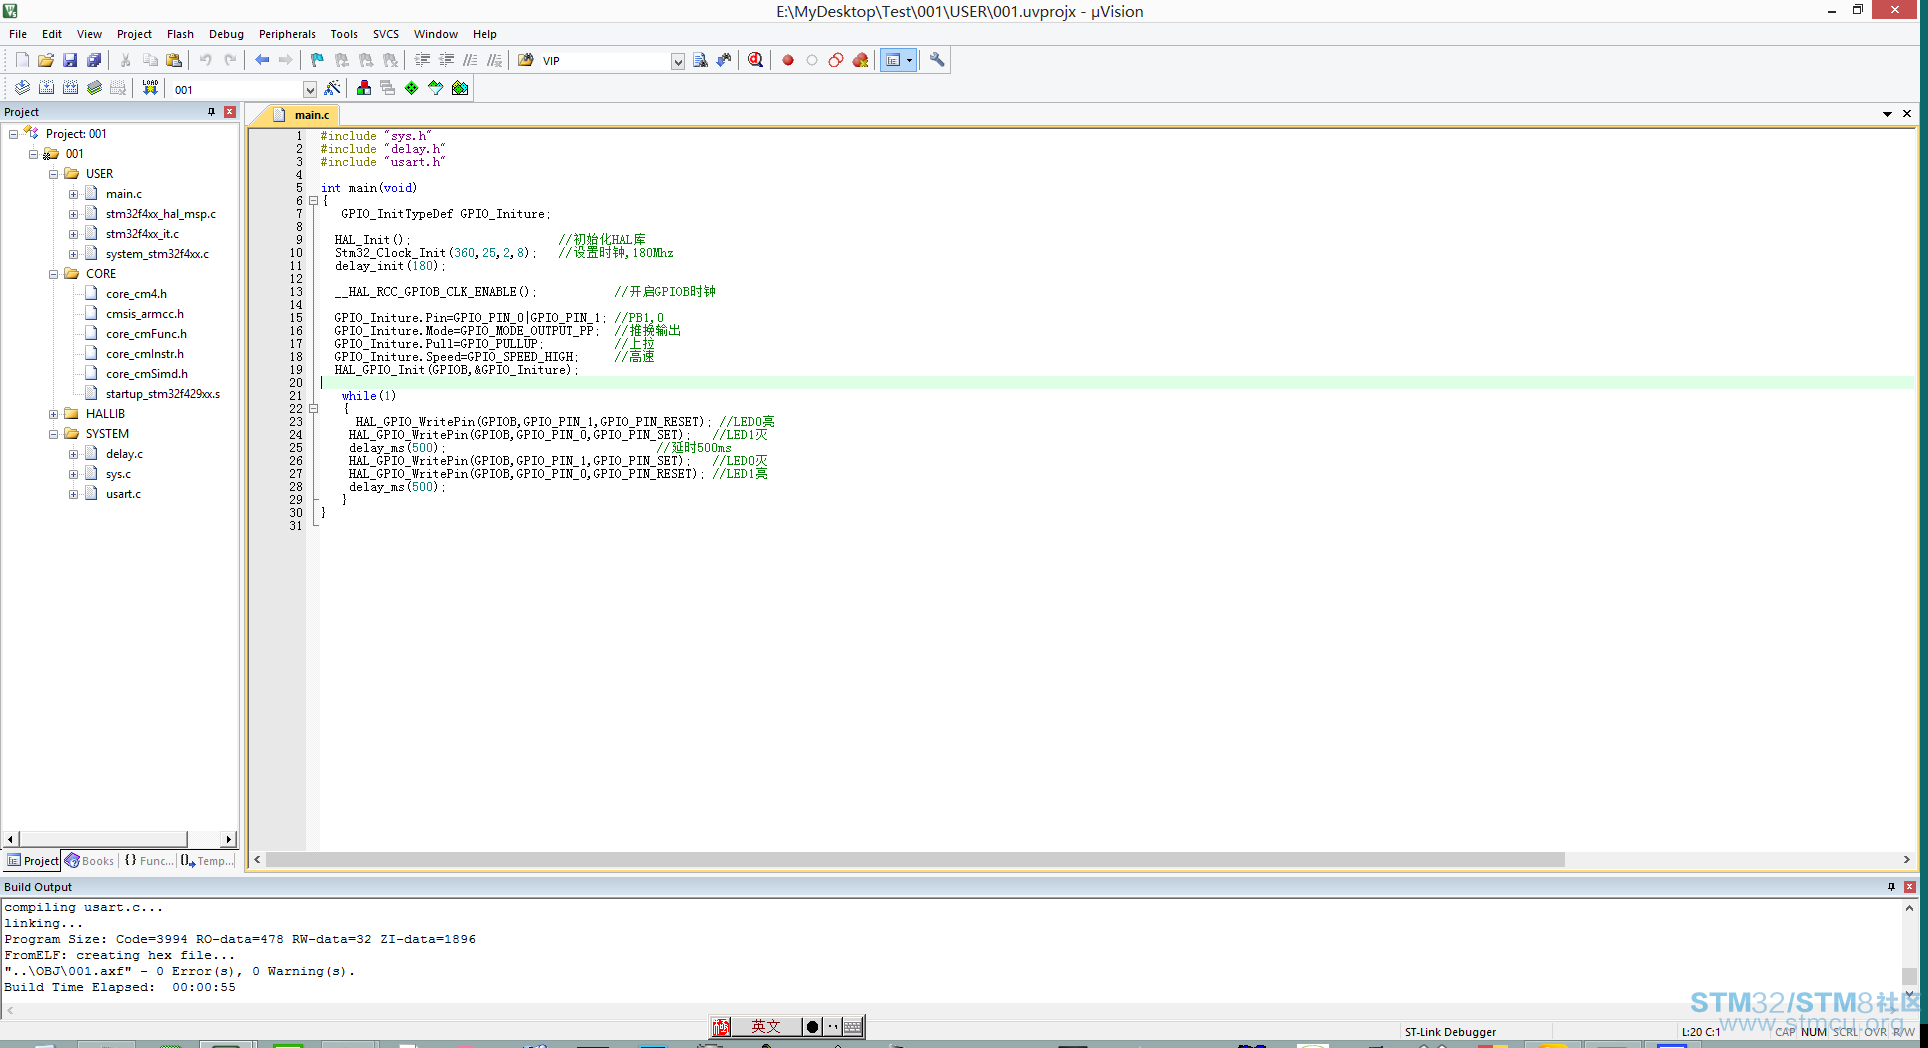This screenshot has width=1928, height=1048.
Task: Kill all breakpoints icon
Action: (x=860, y=60)
